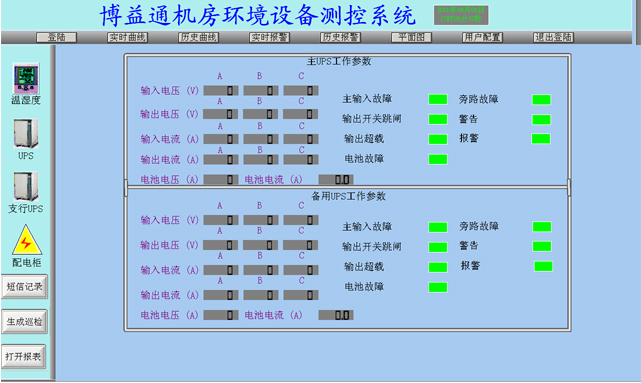Open the 温湿度 sensor icon
This screenshot has width=641, height=383.
26,78
